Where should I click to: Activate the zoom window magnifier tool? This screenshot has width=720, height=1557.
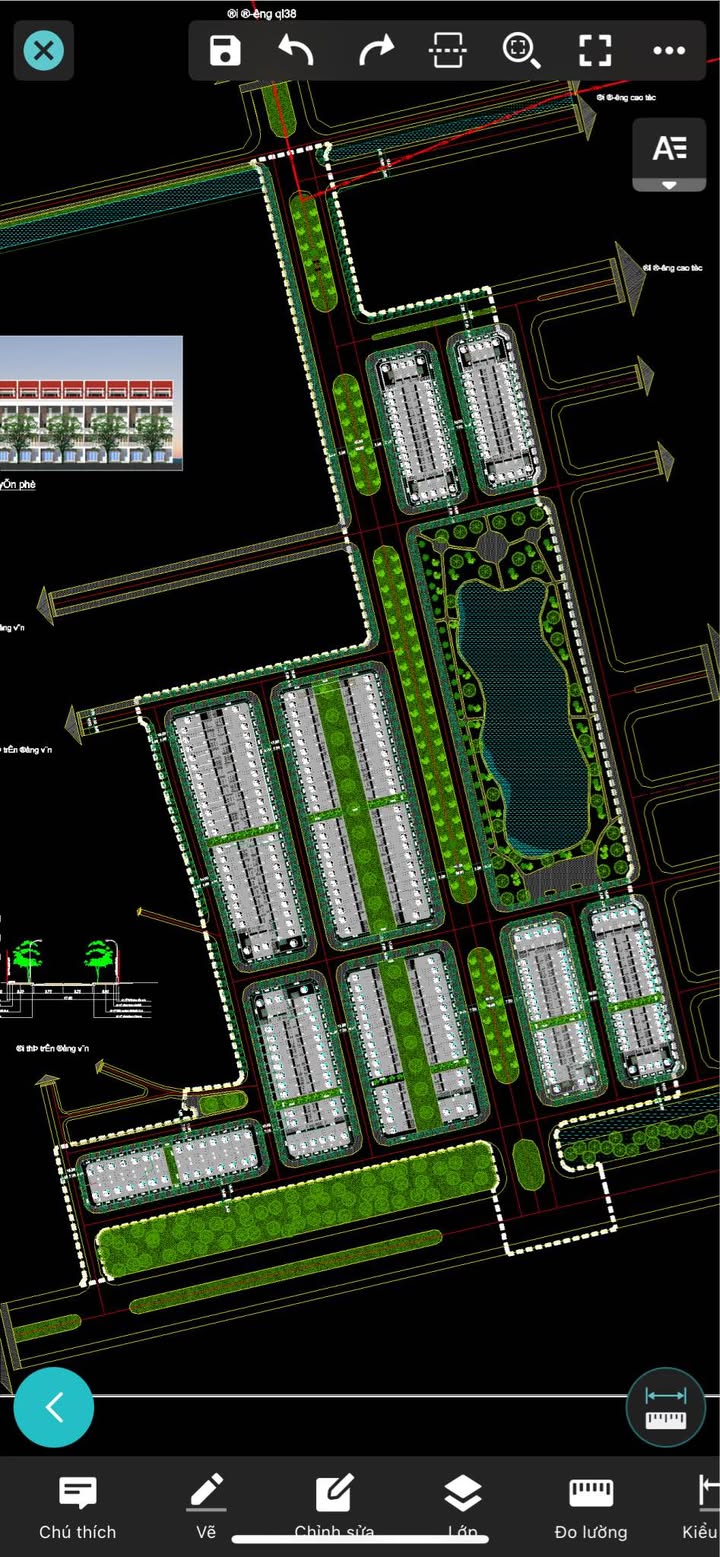pyautogui.click(x=521, y=50)
